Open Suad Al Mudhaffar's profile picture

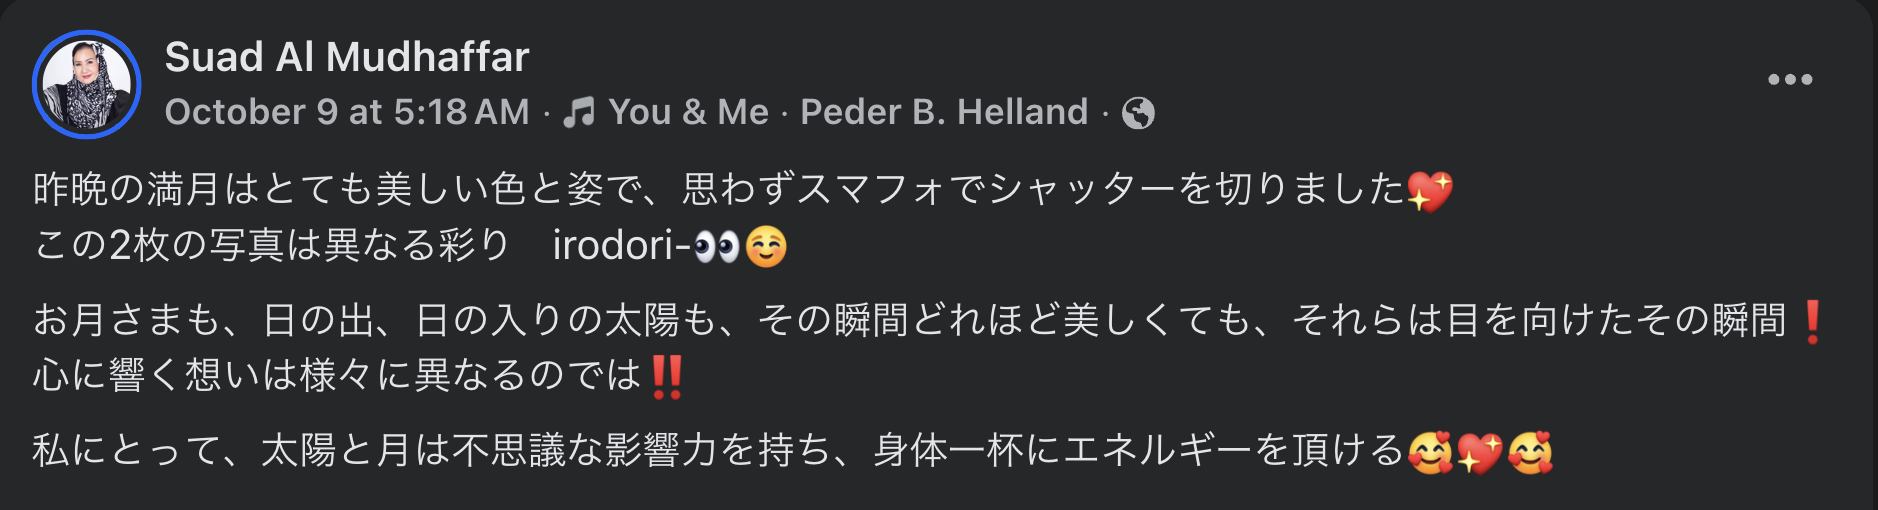[86, 84]
